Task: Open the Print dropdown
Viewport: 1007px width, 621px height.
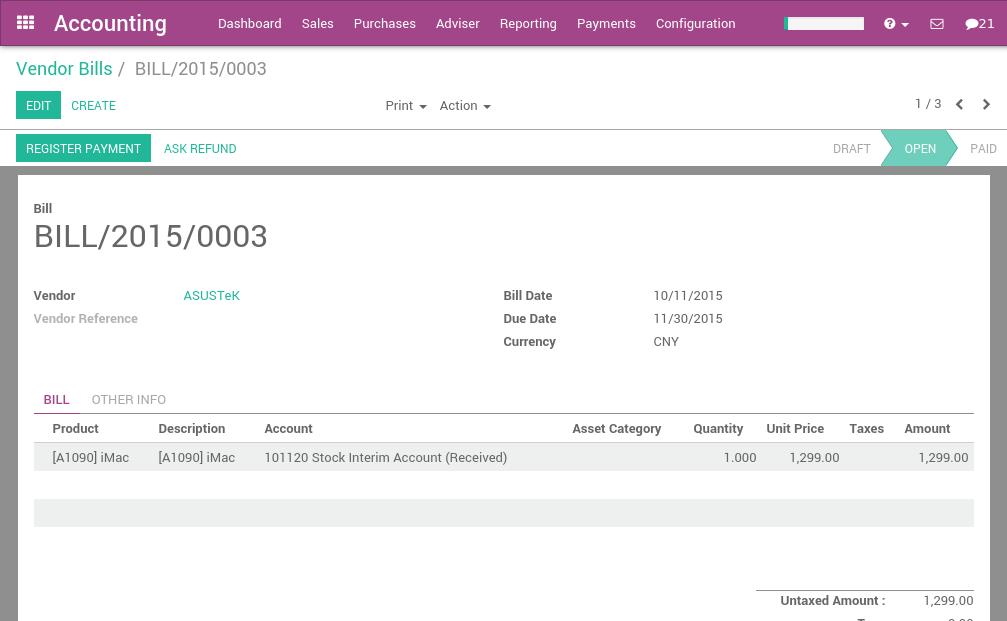Action: 405,105
